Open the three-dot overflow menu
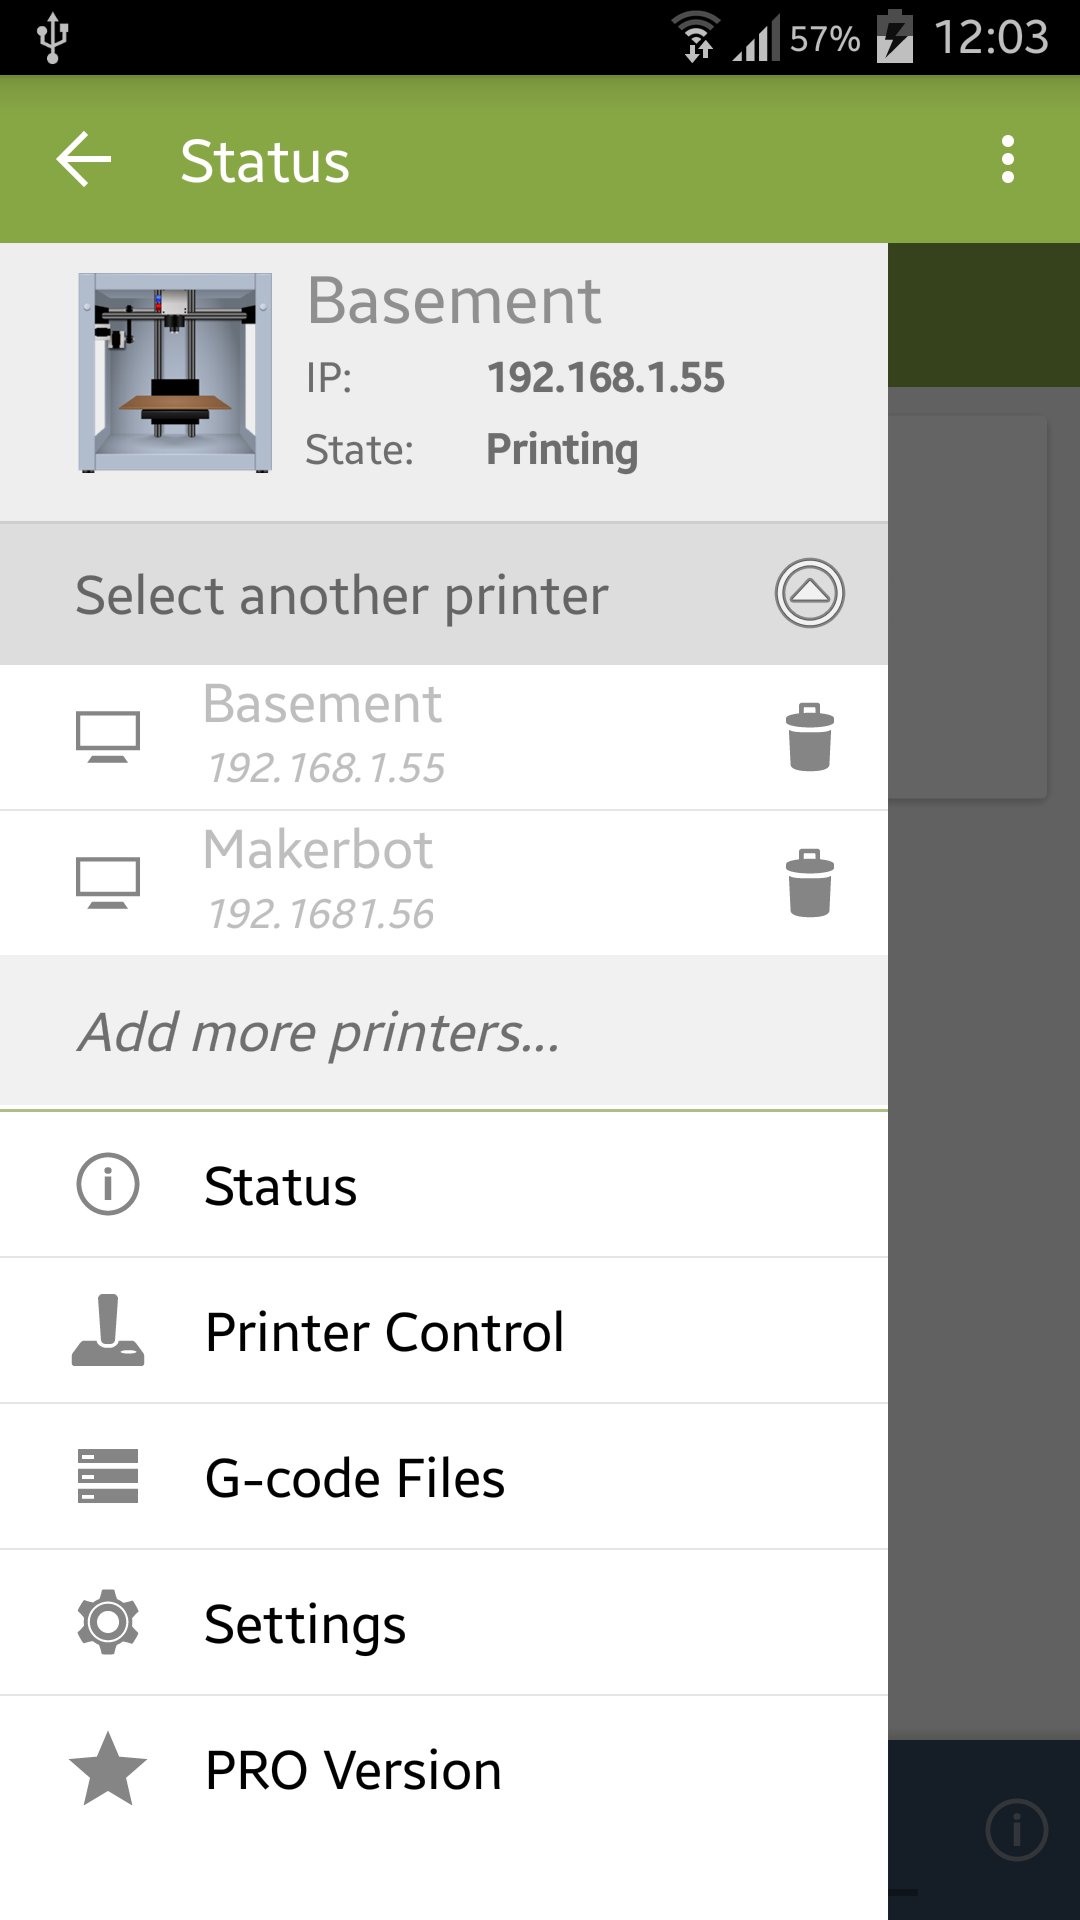Screen dimensions: 1080x1920 (x=1007, y=160)
